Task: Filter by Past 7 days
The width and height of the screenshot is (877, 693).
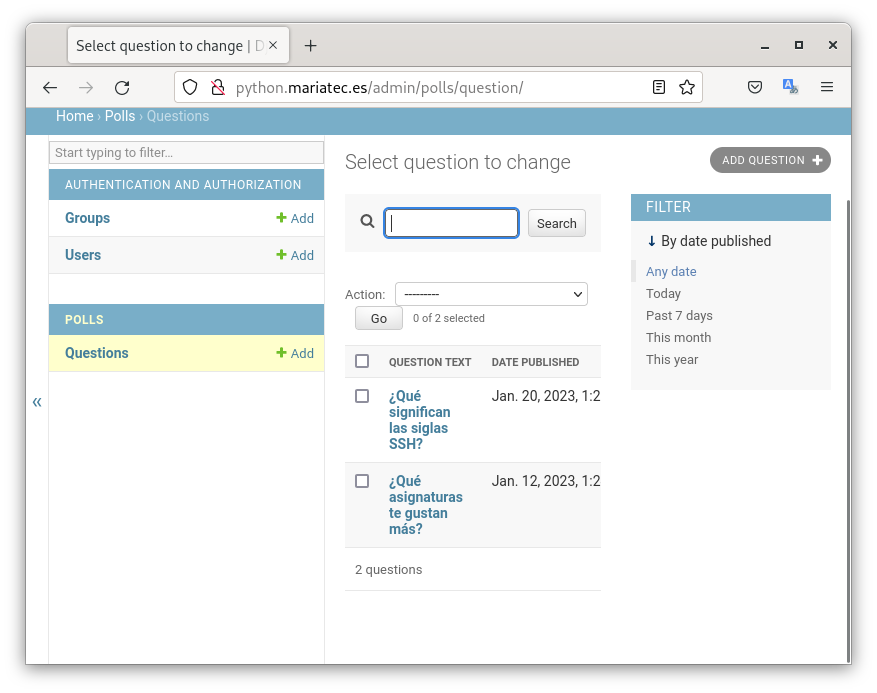Action: pos(679,316)
